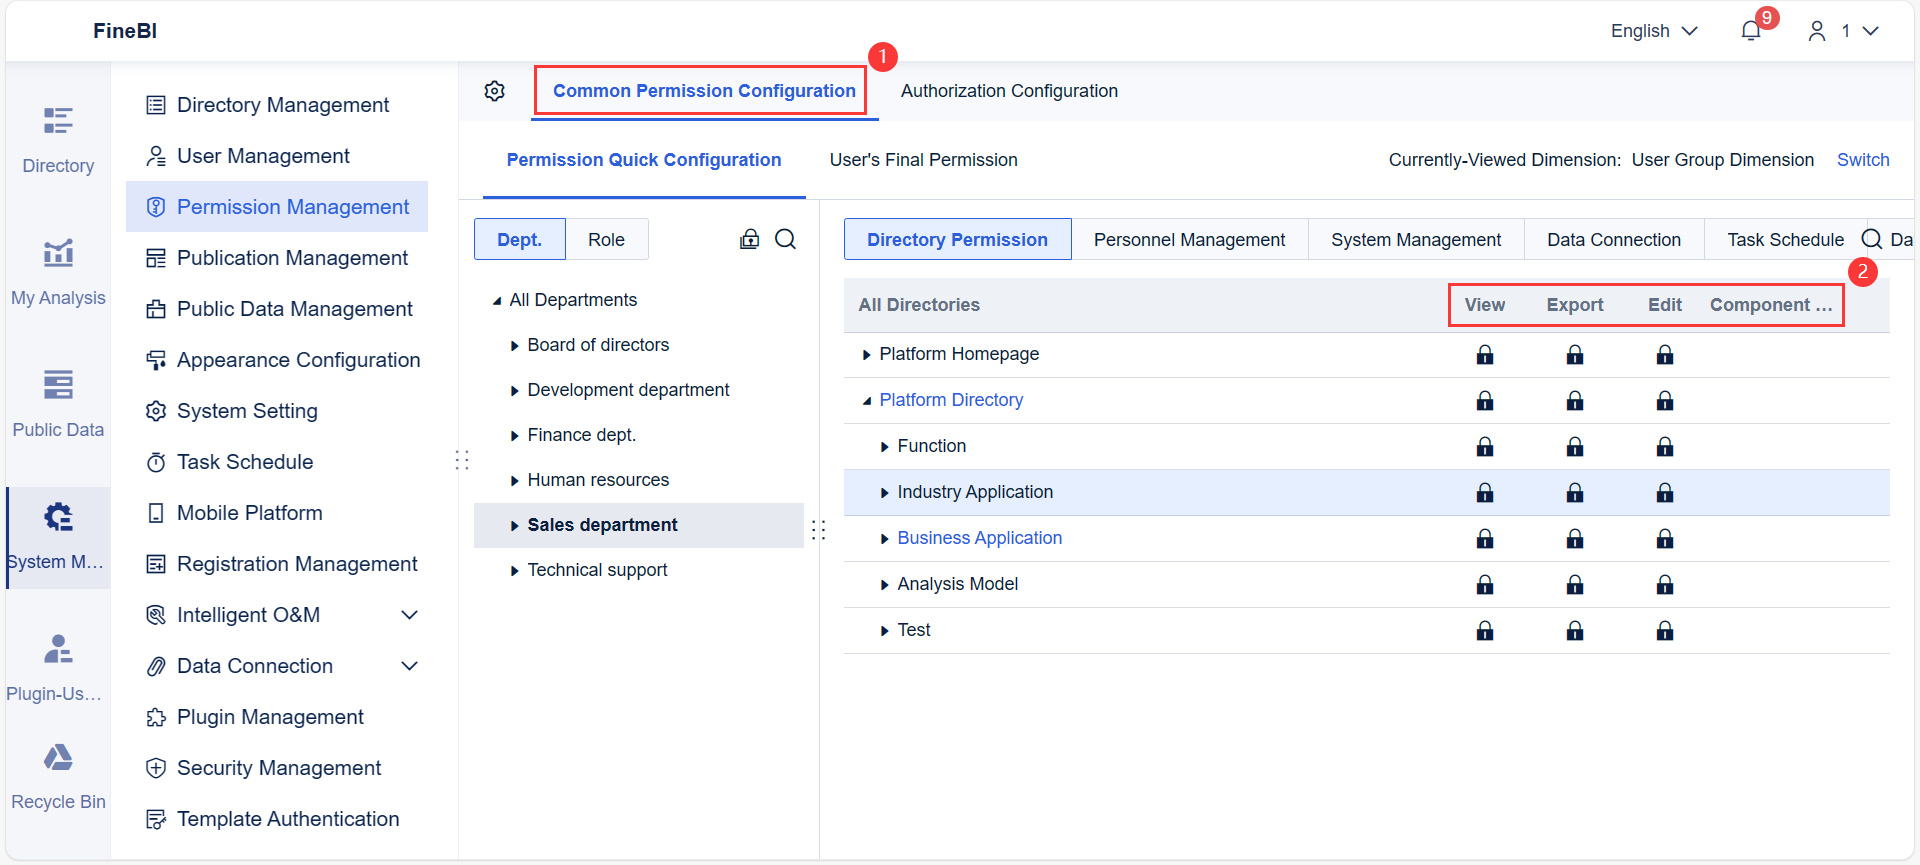Switch to Authorization Configuration tab
The width and height of the screenshot is (1920, 865).
pyautogui.click(x=1009, y=91)
